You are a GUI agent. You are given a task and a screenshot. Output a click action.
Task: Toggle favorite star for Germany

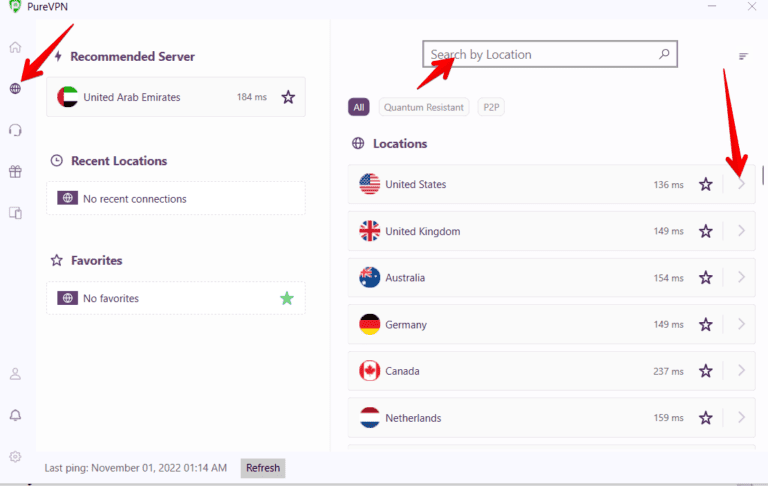705,325
